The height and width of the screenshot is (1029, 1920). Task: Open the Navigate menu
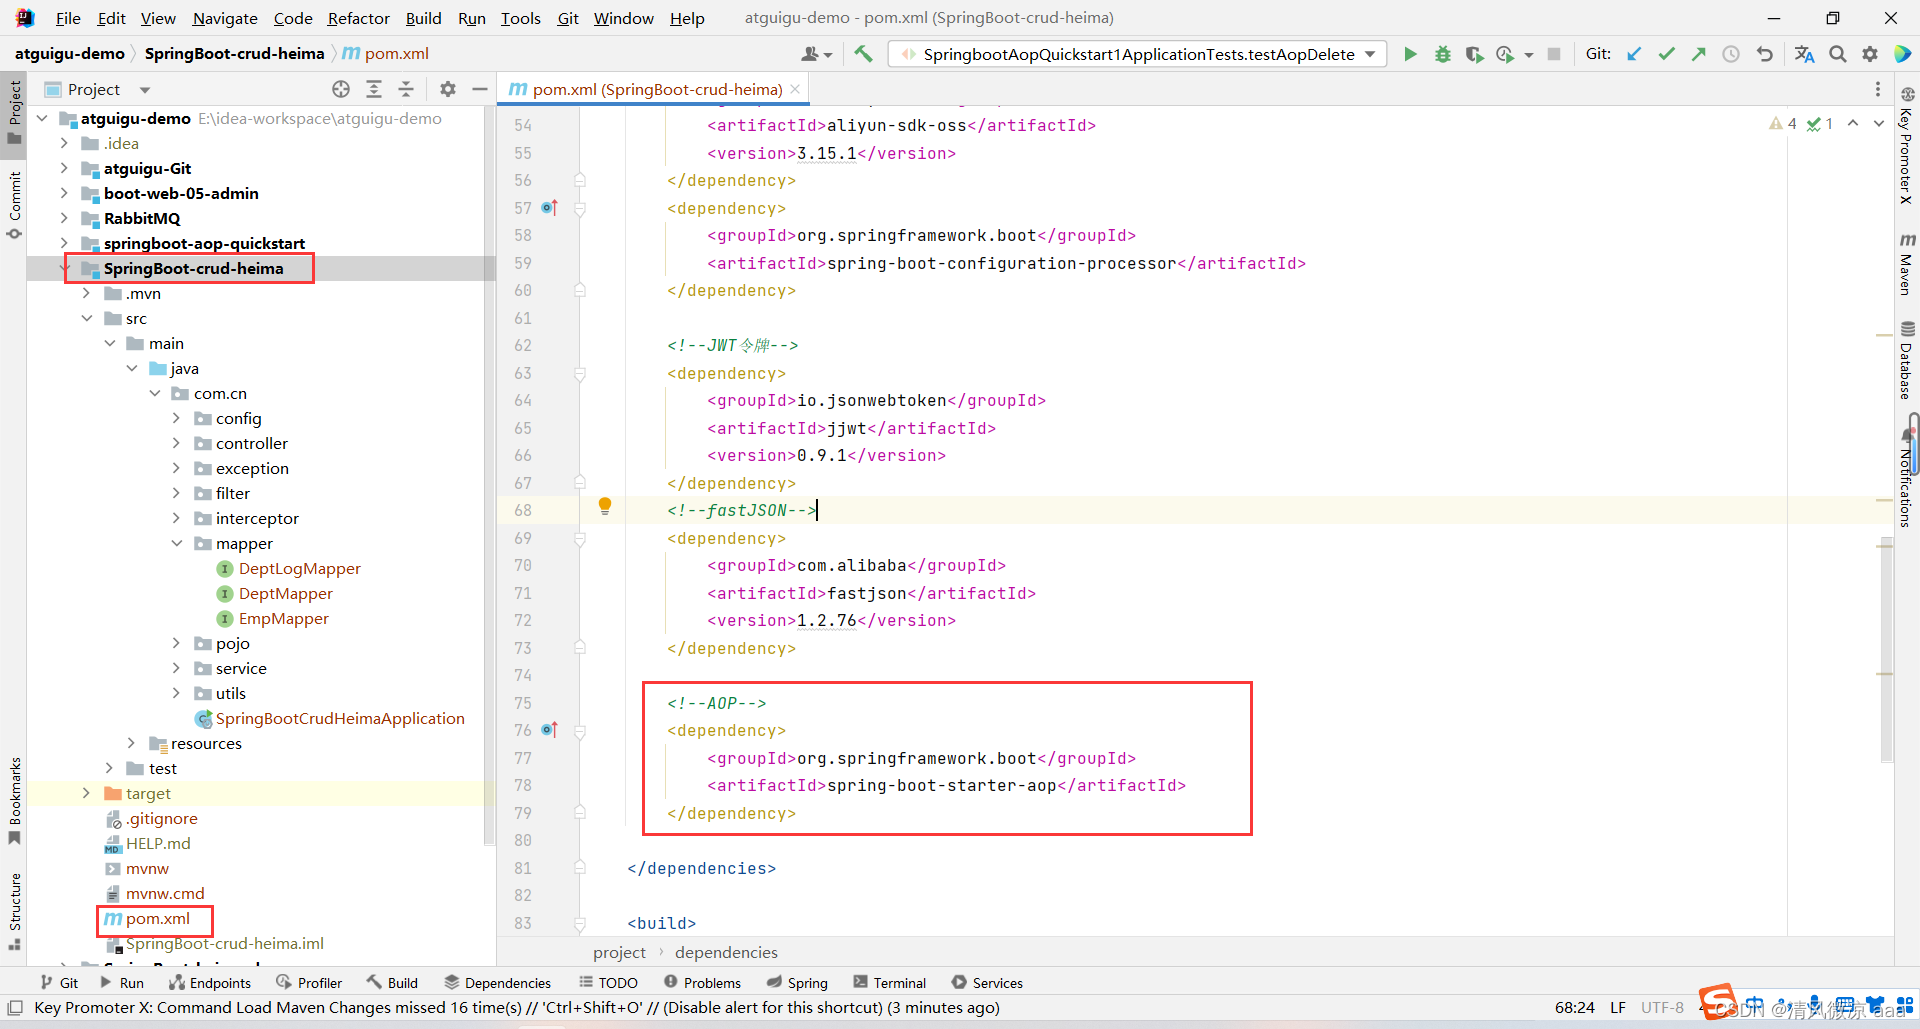225,18
